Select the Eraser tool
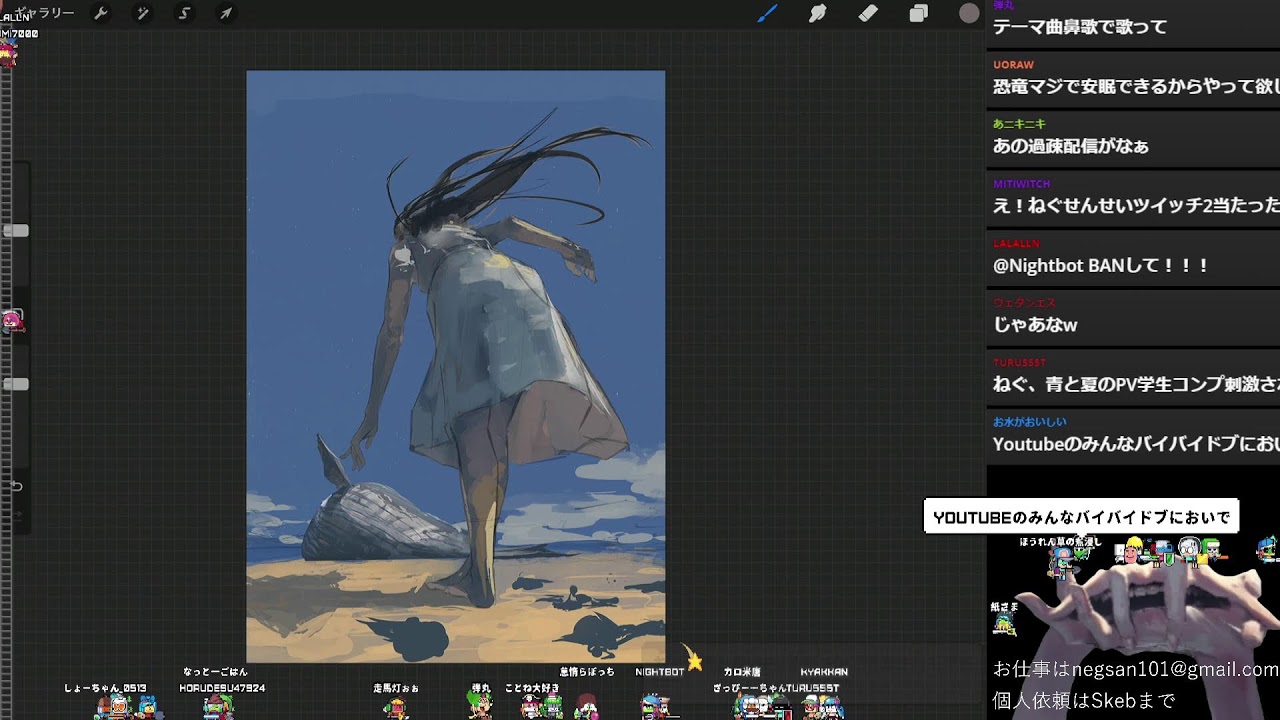1280x720 pixels. [868, 13]
